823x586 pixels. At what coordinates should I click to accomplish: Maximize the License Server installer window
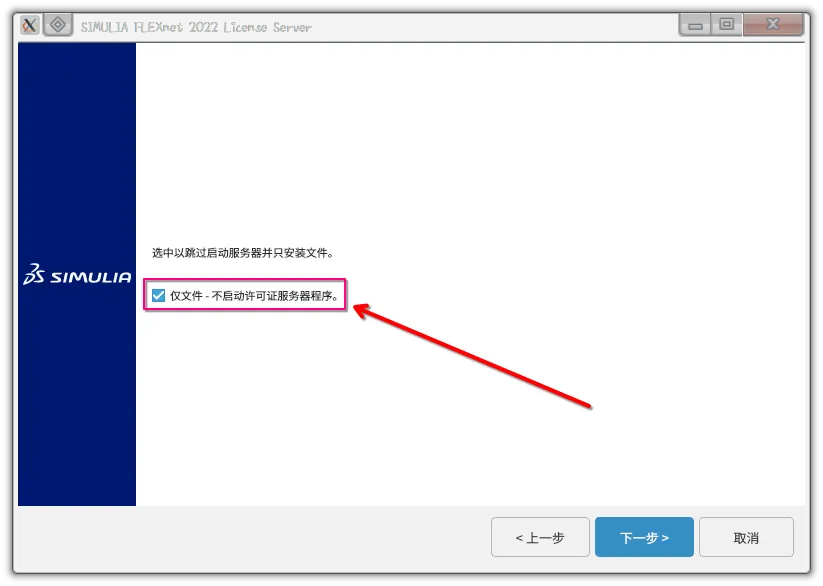pos(727,24)
